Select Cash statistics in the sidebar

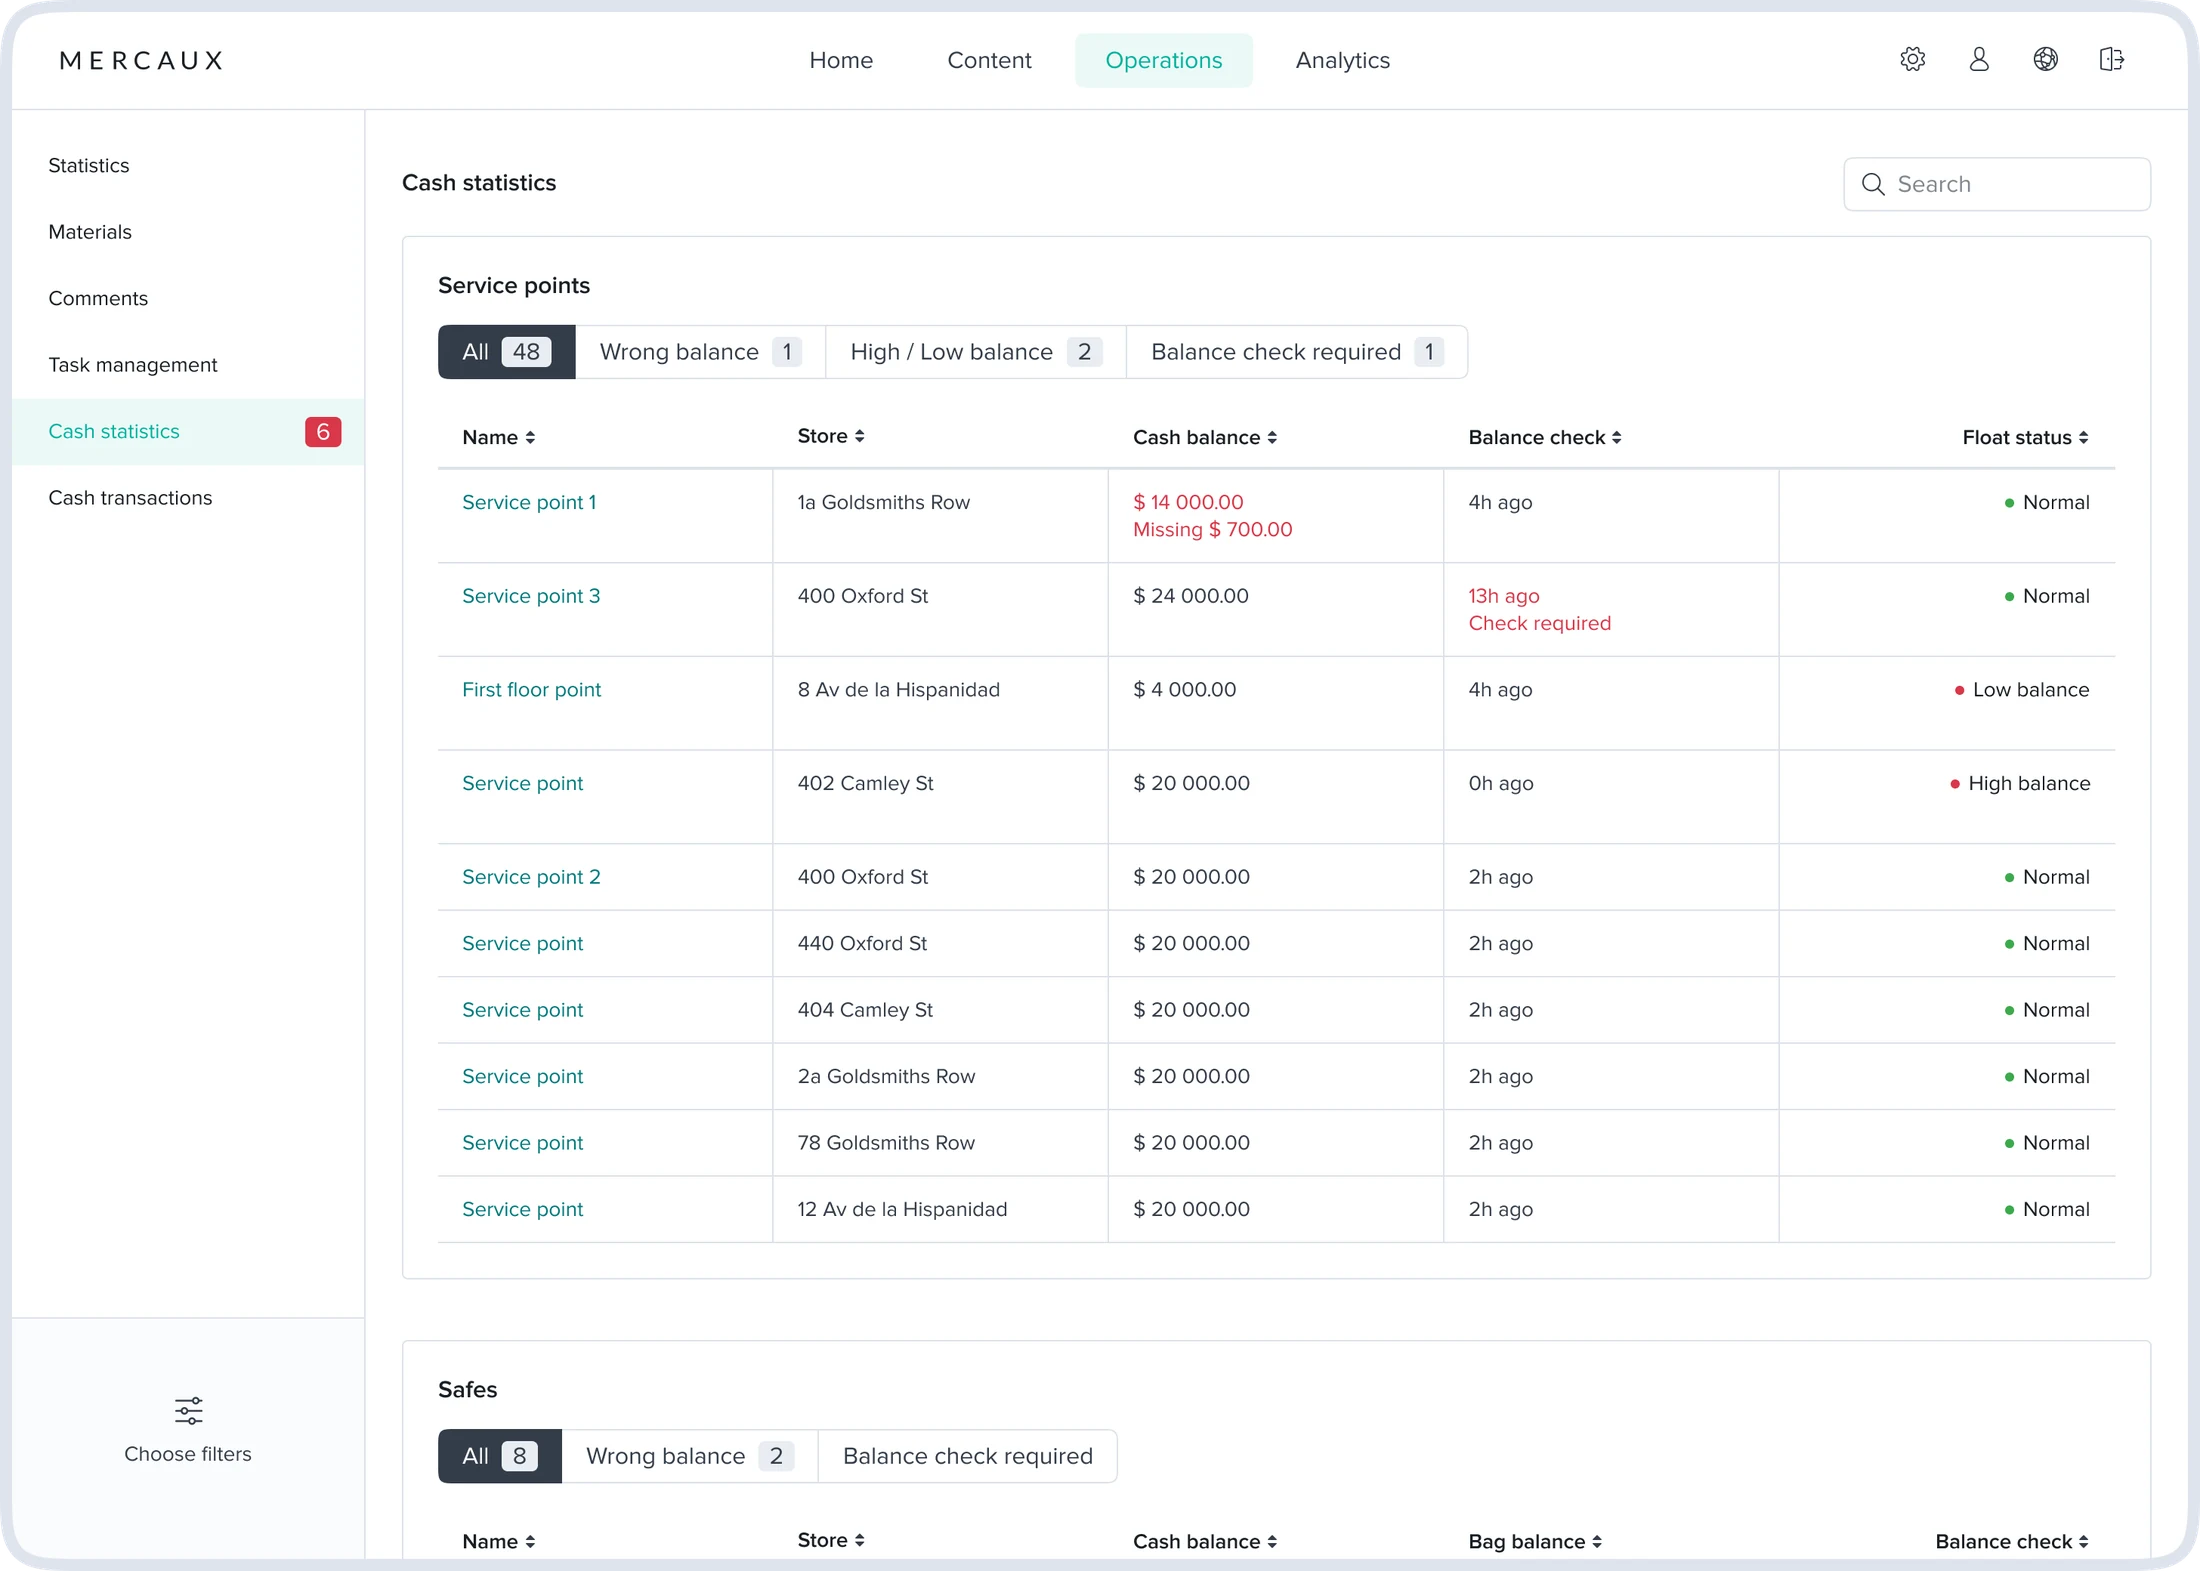[187, 432]
